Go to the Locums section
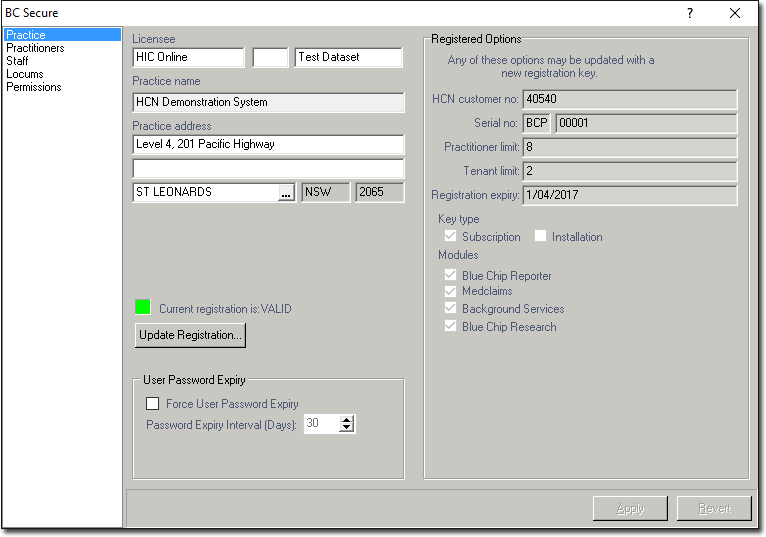 24,74
